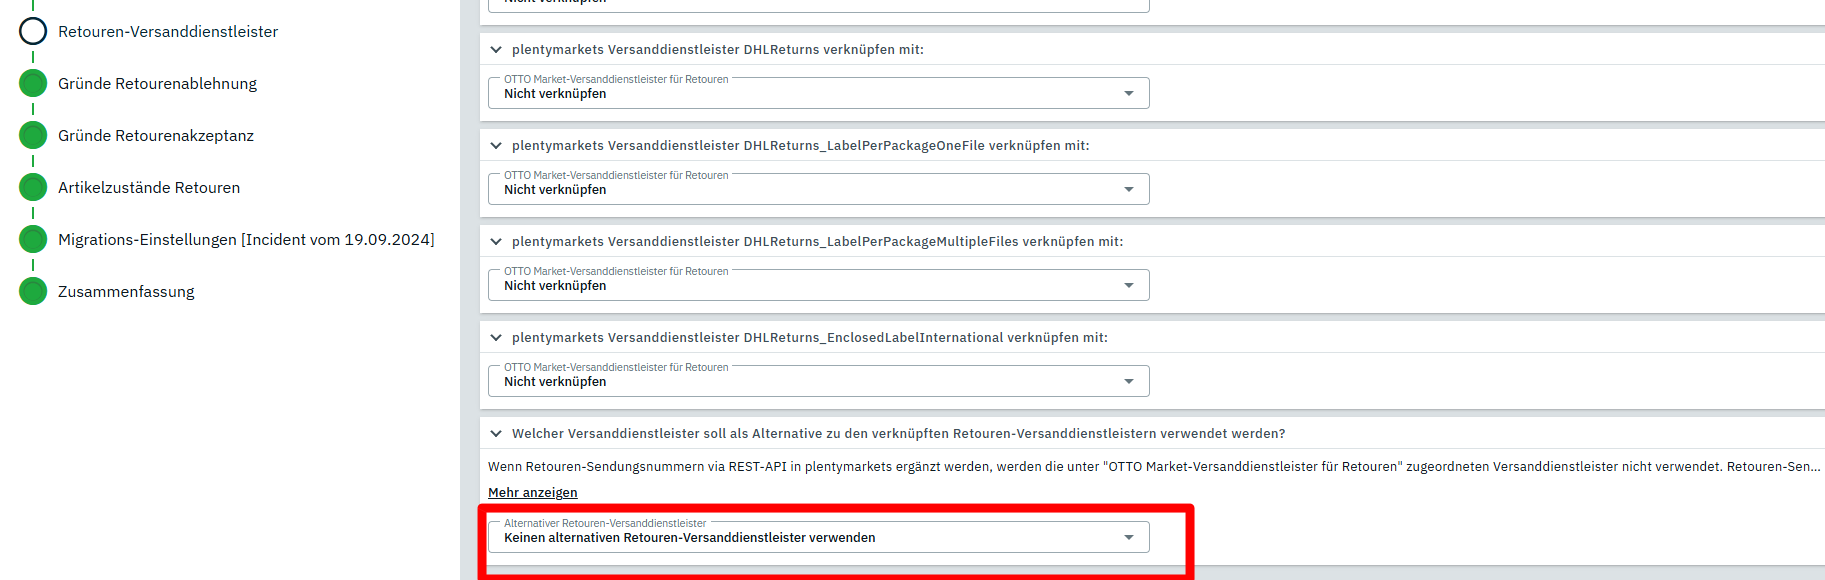Screen dimensions: 1825x580
Task: Collapse the DHLReturns_LabelPerPackageOneFile section chevron
Action: 496,146
